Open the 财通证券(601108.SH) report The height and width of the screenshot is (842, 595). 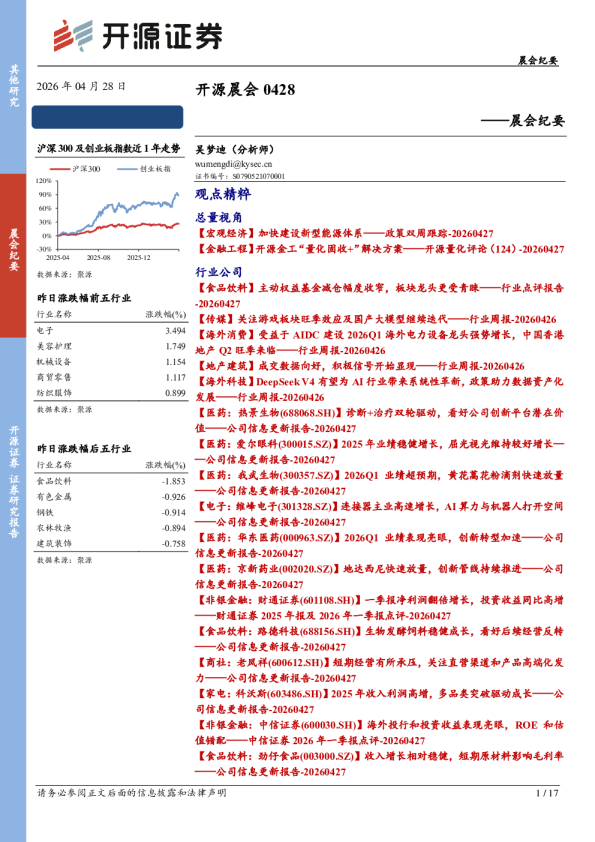(380, 607)
